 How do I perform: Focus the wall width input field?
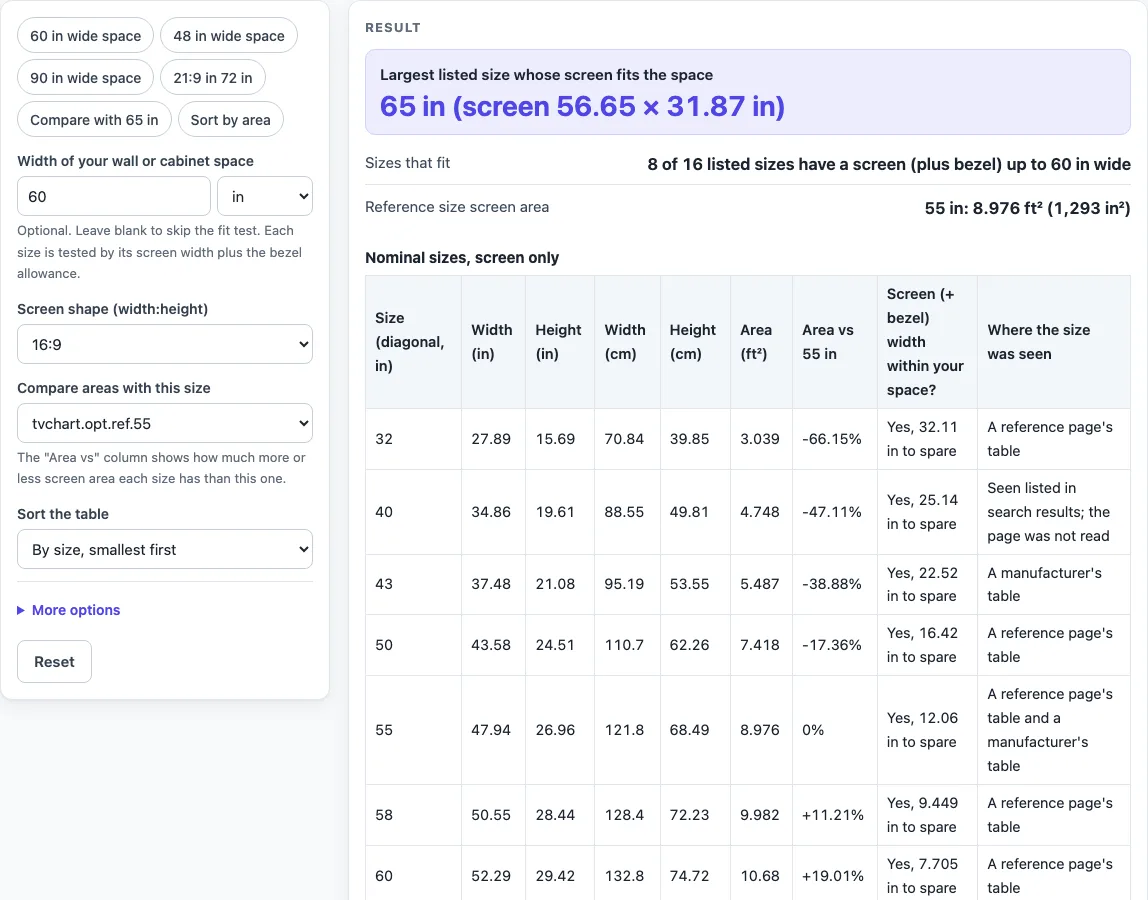[x=114, y=196]
